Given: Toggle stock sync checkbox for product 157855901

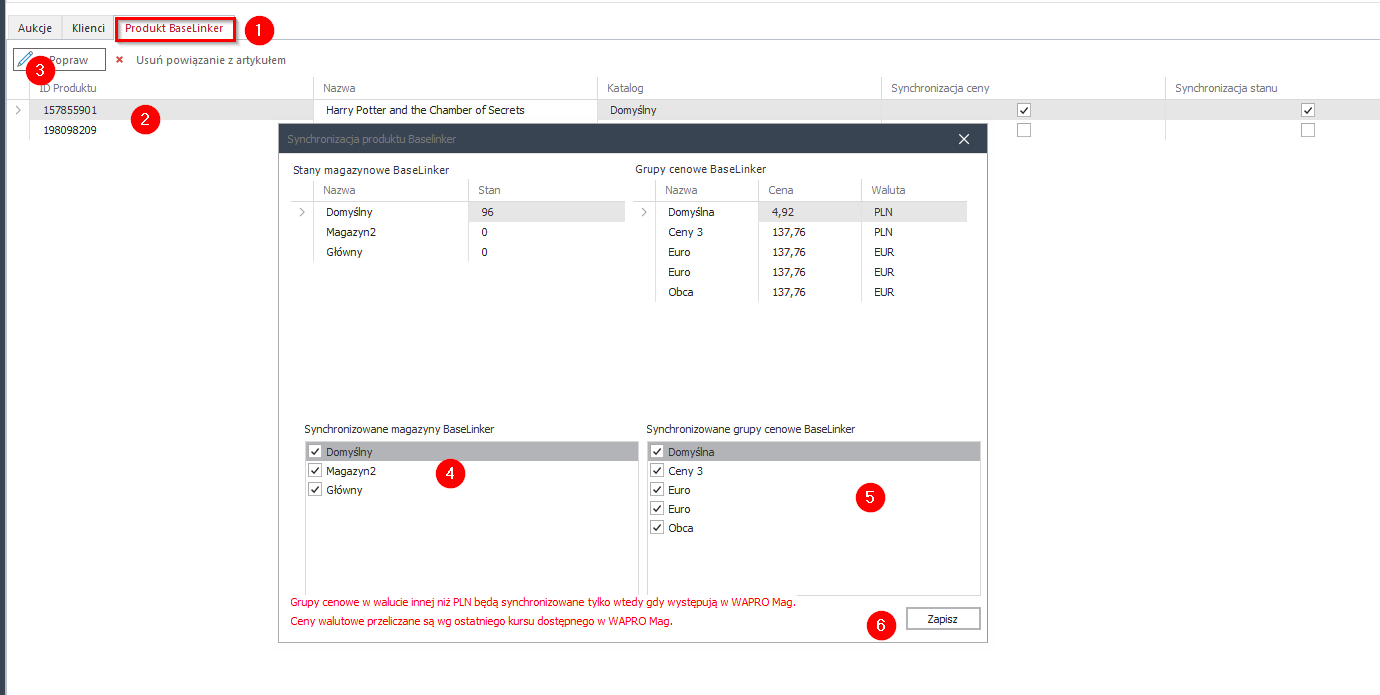Looking at the screenshot, I should [1307, 110].
